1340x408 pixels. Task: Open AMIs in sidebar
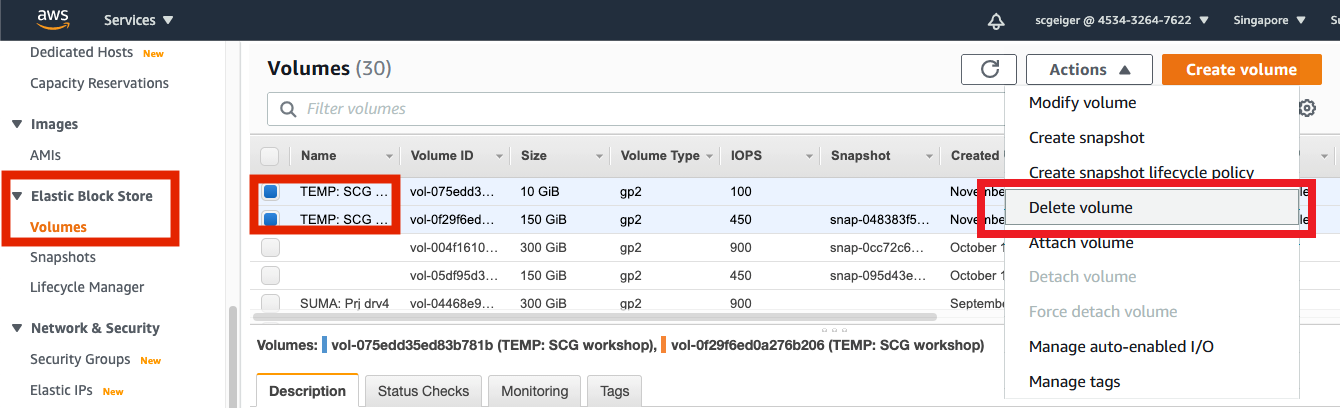(45, 155)
